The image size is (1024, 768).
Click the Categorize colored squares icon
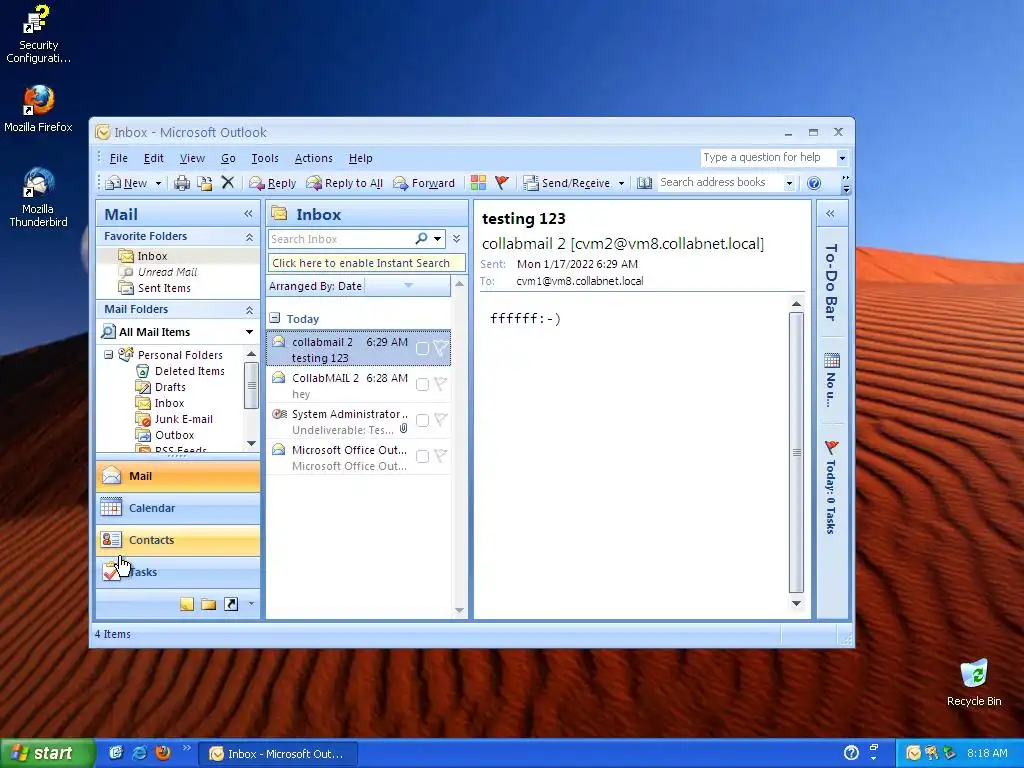pyautogui.click(x=478, y=182)
